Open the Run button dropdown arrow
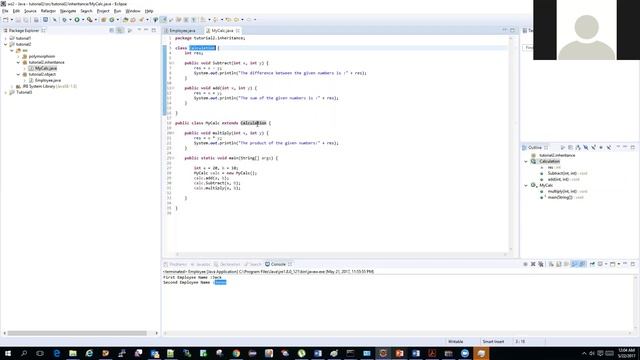This screenshot has height=360, width=640. click(83, 20)
